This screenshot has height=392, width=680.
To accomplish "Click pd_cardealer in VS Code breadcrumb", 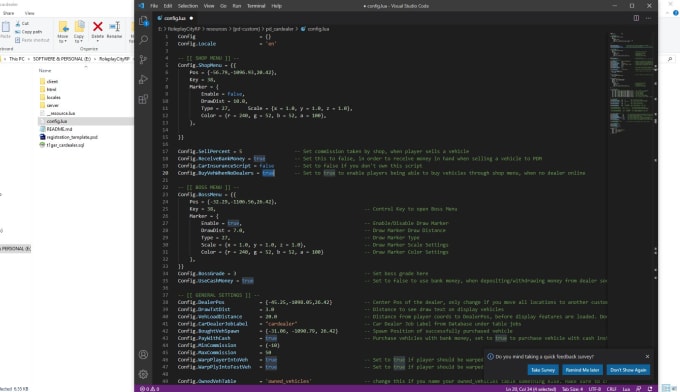I will pyautogui.click(x=280, y=29).
